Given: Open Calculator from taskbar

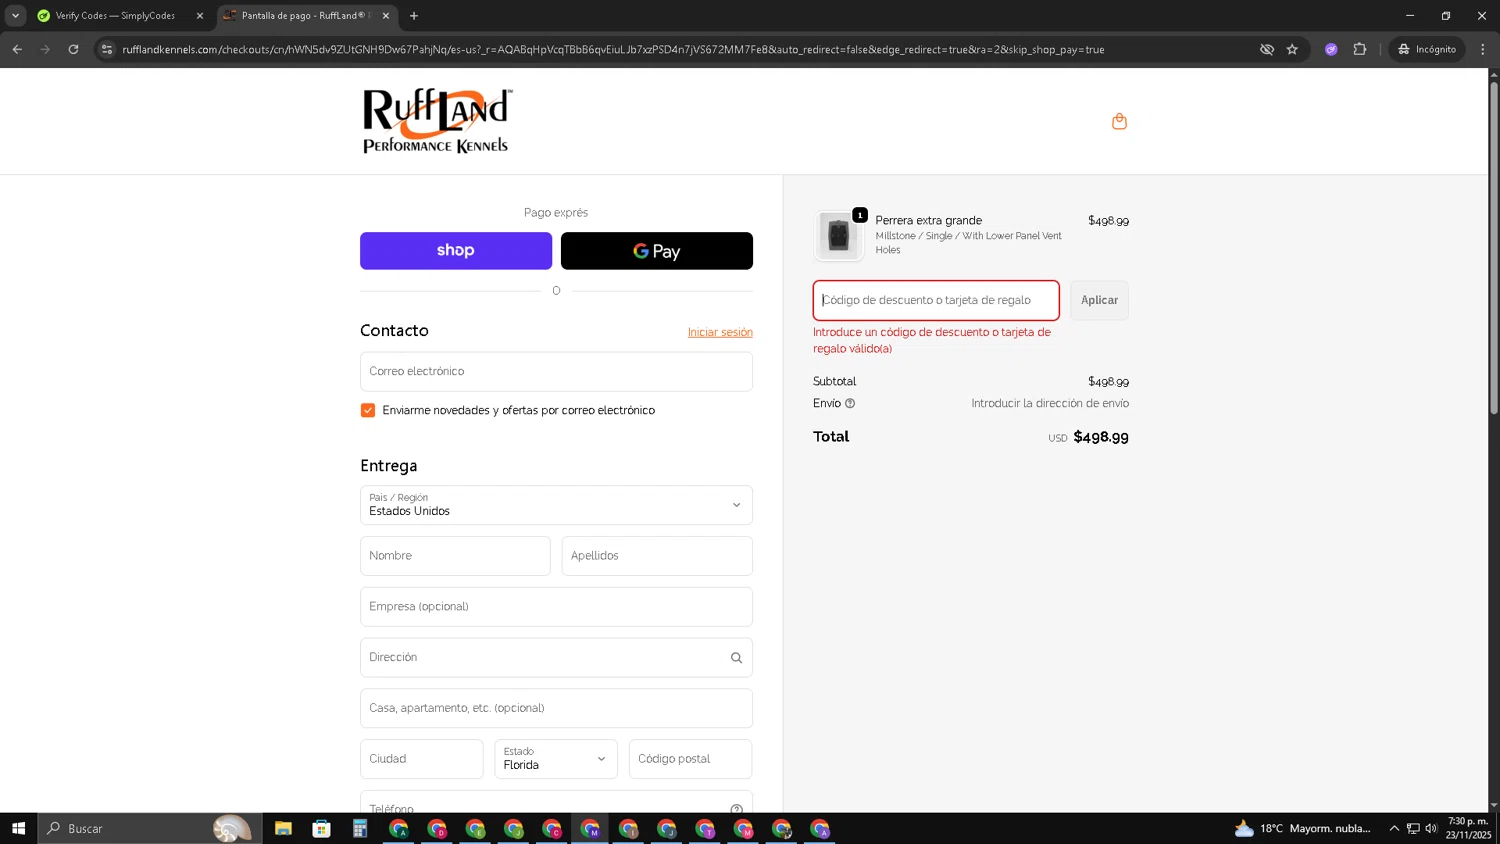Looking at the screenshot, I should [x=360, y=828].
